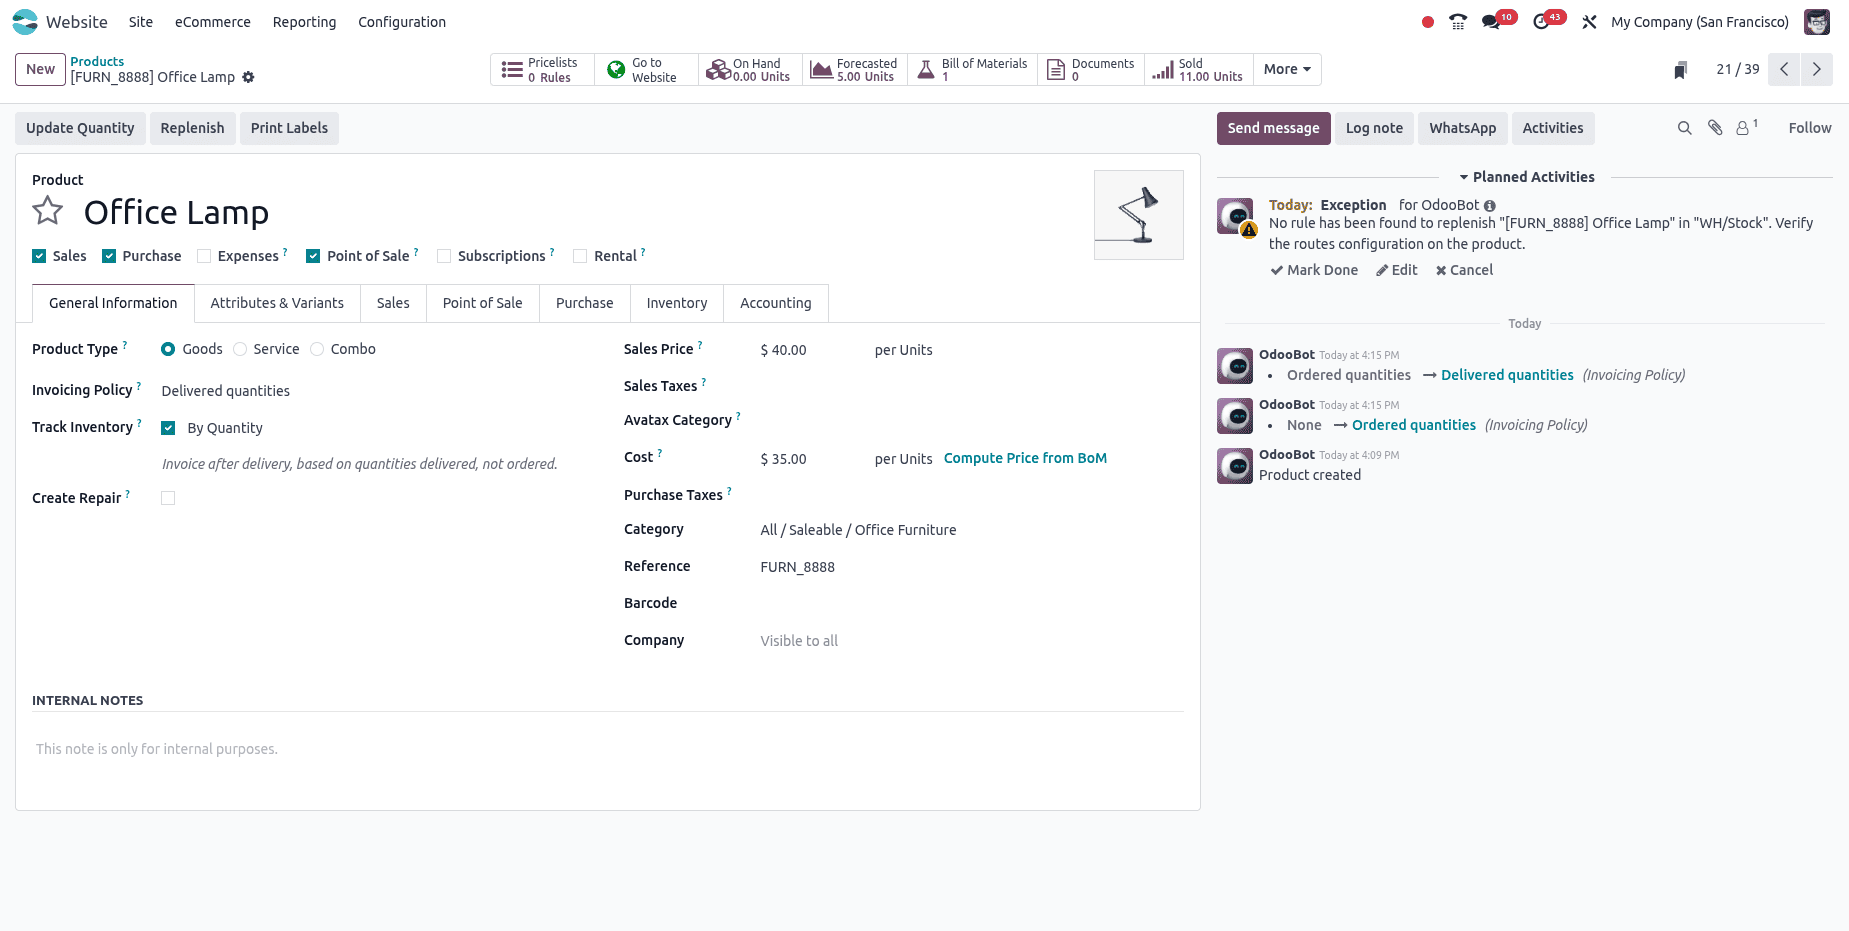The height and width of the screenshot is (931, 1849).
Task: Open Bill of Materials flask button
Action: click(x=972, y=70)
